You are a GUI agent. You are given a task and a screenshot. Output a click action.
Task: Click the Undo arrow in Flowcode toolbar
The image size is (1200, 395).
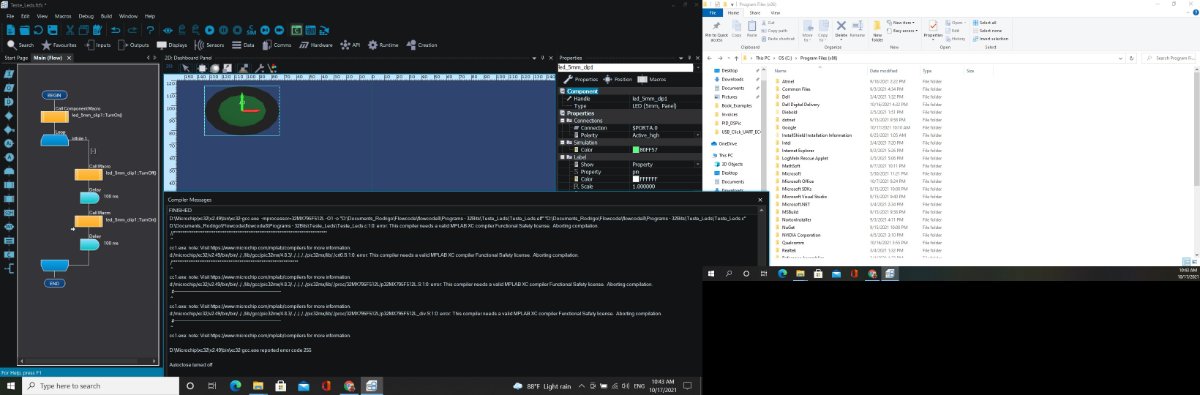(116, 30)
